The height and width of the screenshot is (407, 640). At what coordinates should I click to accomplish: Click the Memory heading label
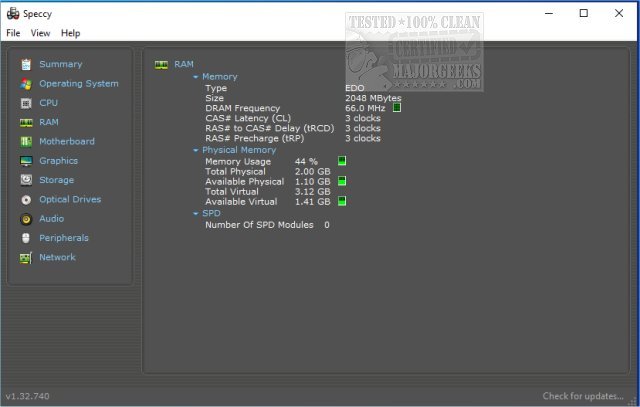tap(220, 77)
